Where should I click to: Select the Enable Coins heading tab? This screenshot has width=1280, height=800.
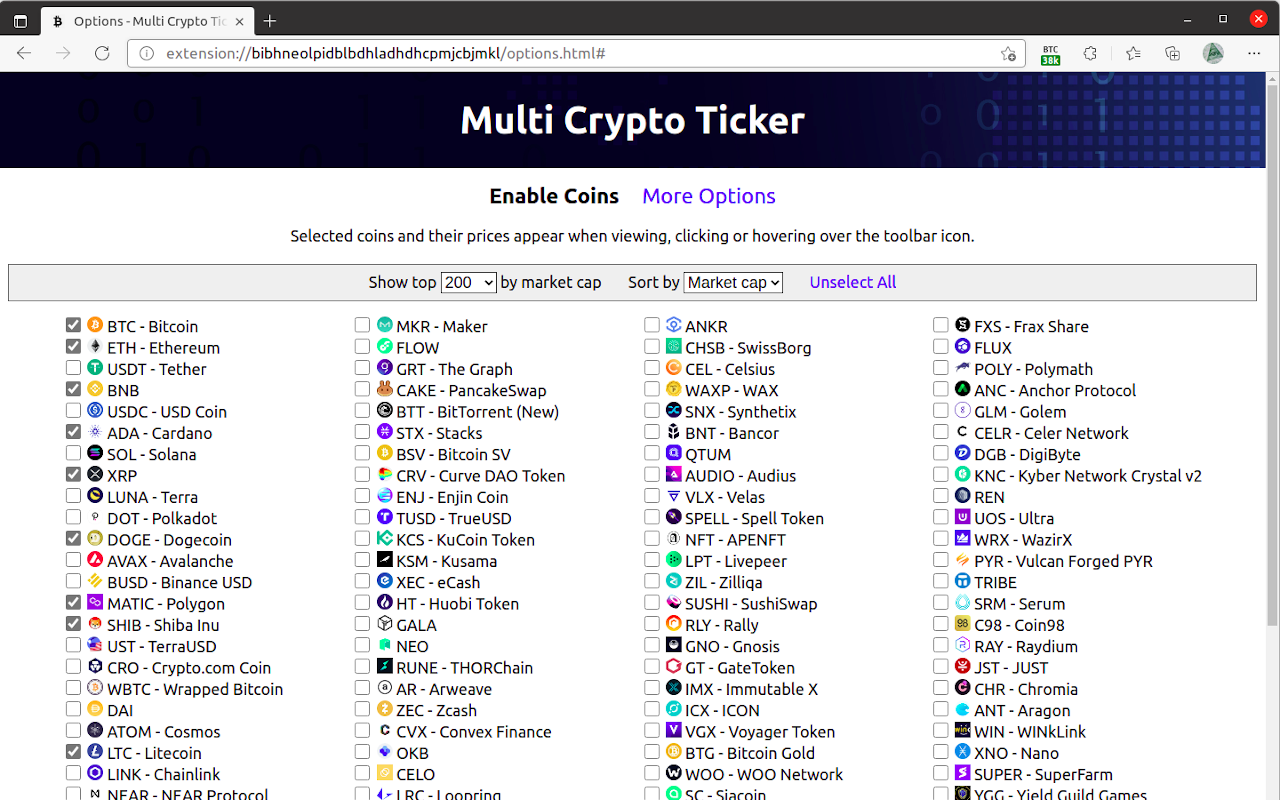pos(554,196)
